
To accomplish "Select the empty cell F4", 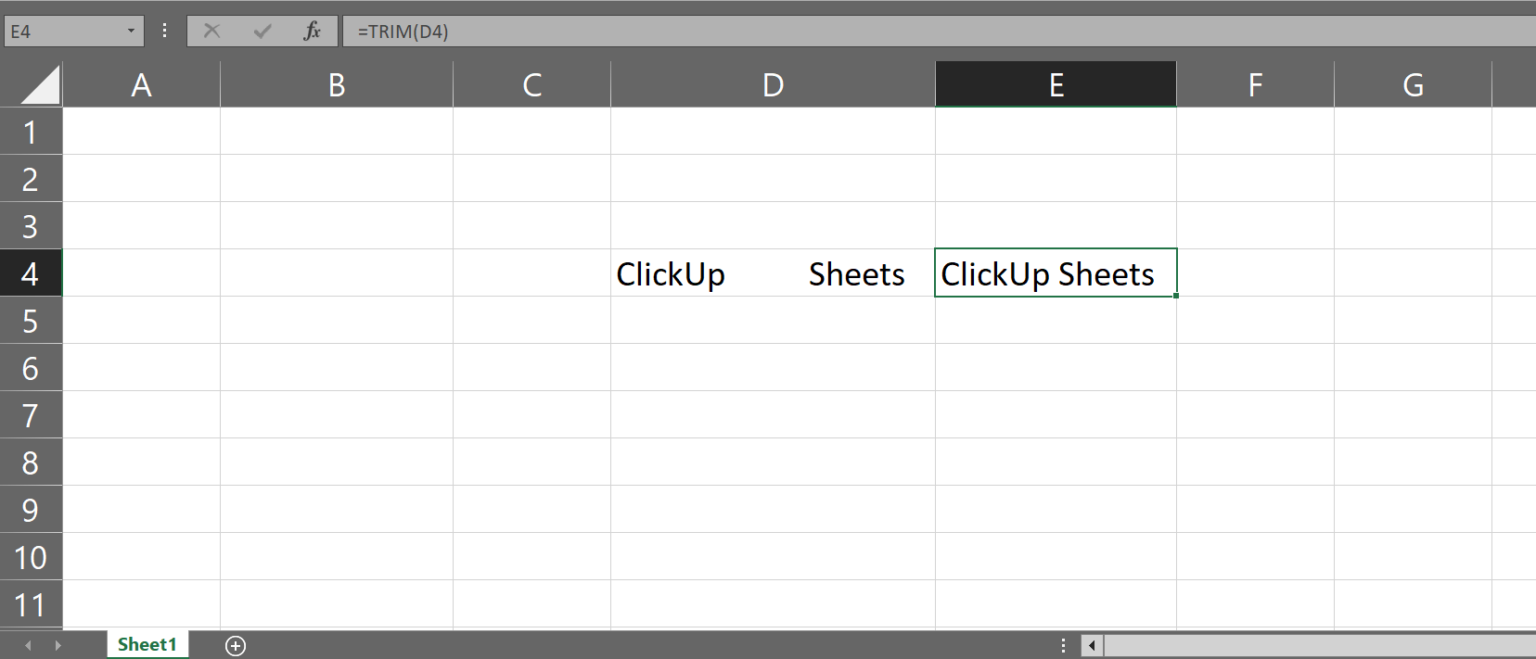I will click(1255, 273).
